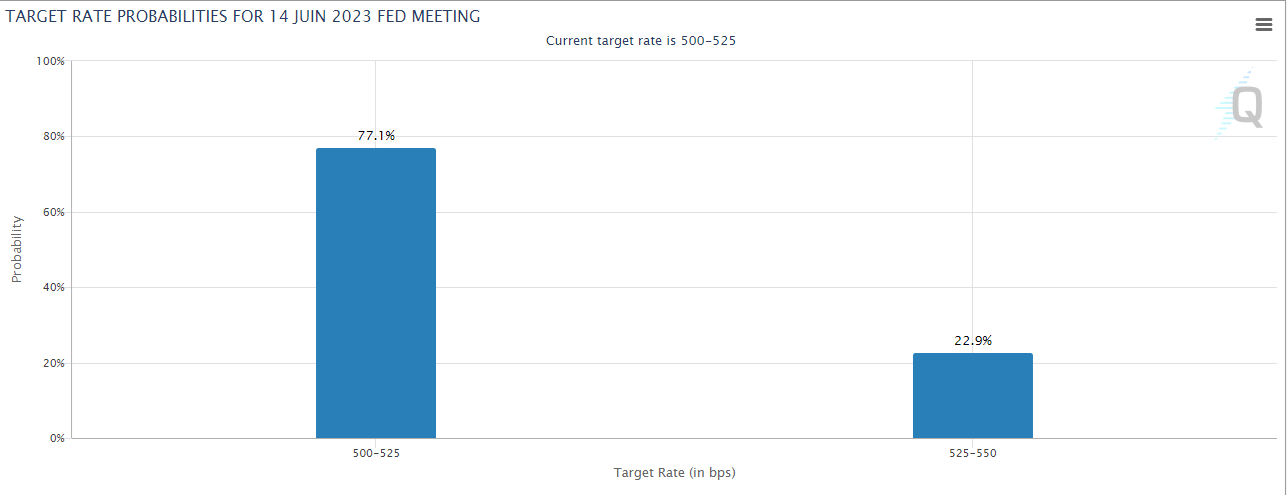Click the 22.9% data label

(973, 340)
